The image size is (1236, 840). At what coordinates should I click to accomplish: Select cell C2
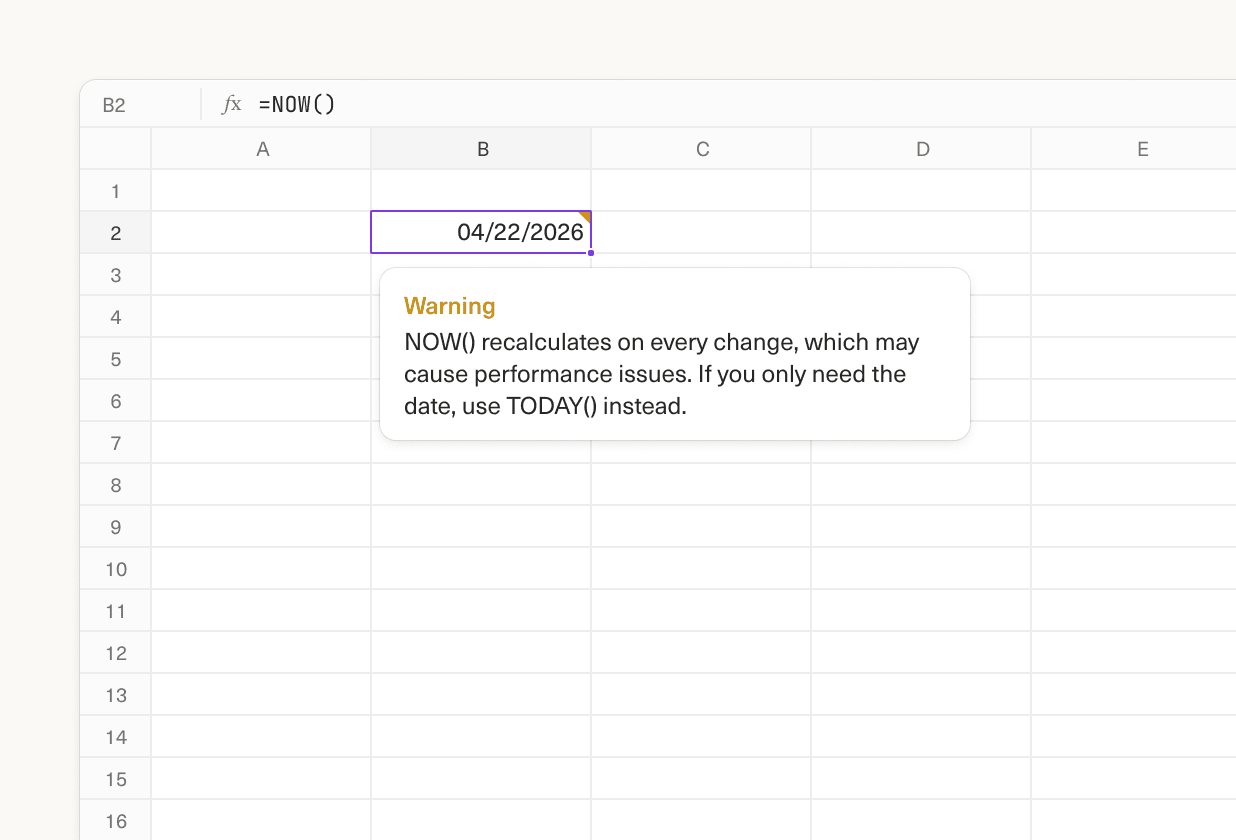702,233
